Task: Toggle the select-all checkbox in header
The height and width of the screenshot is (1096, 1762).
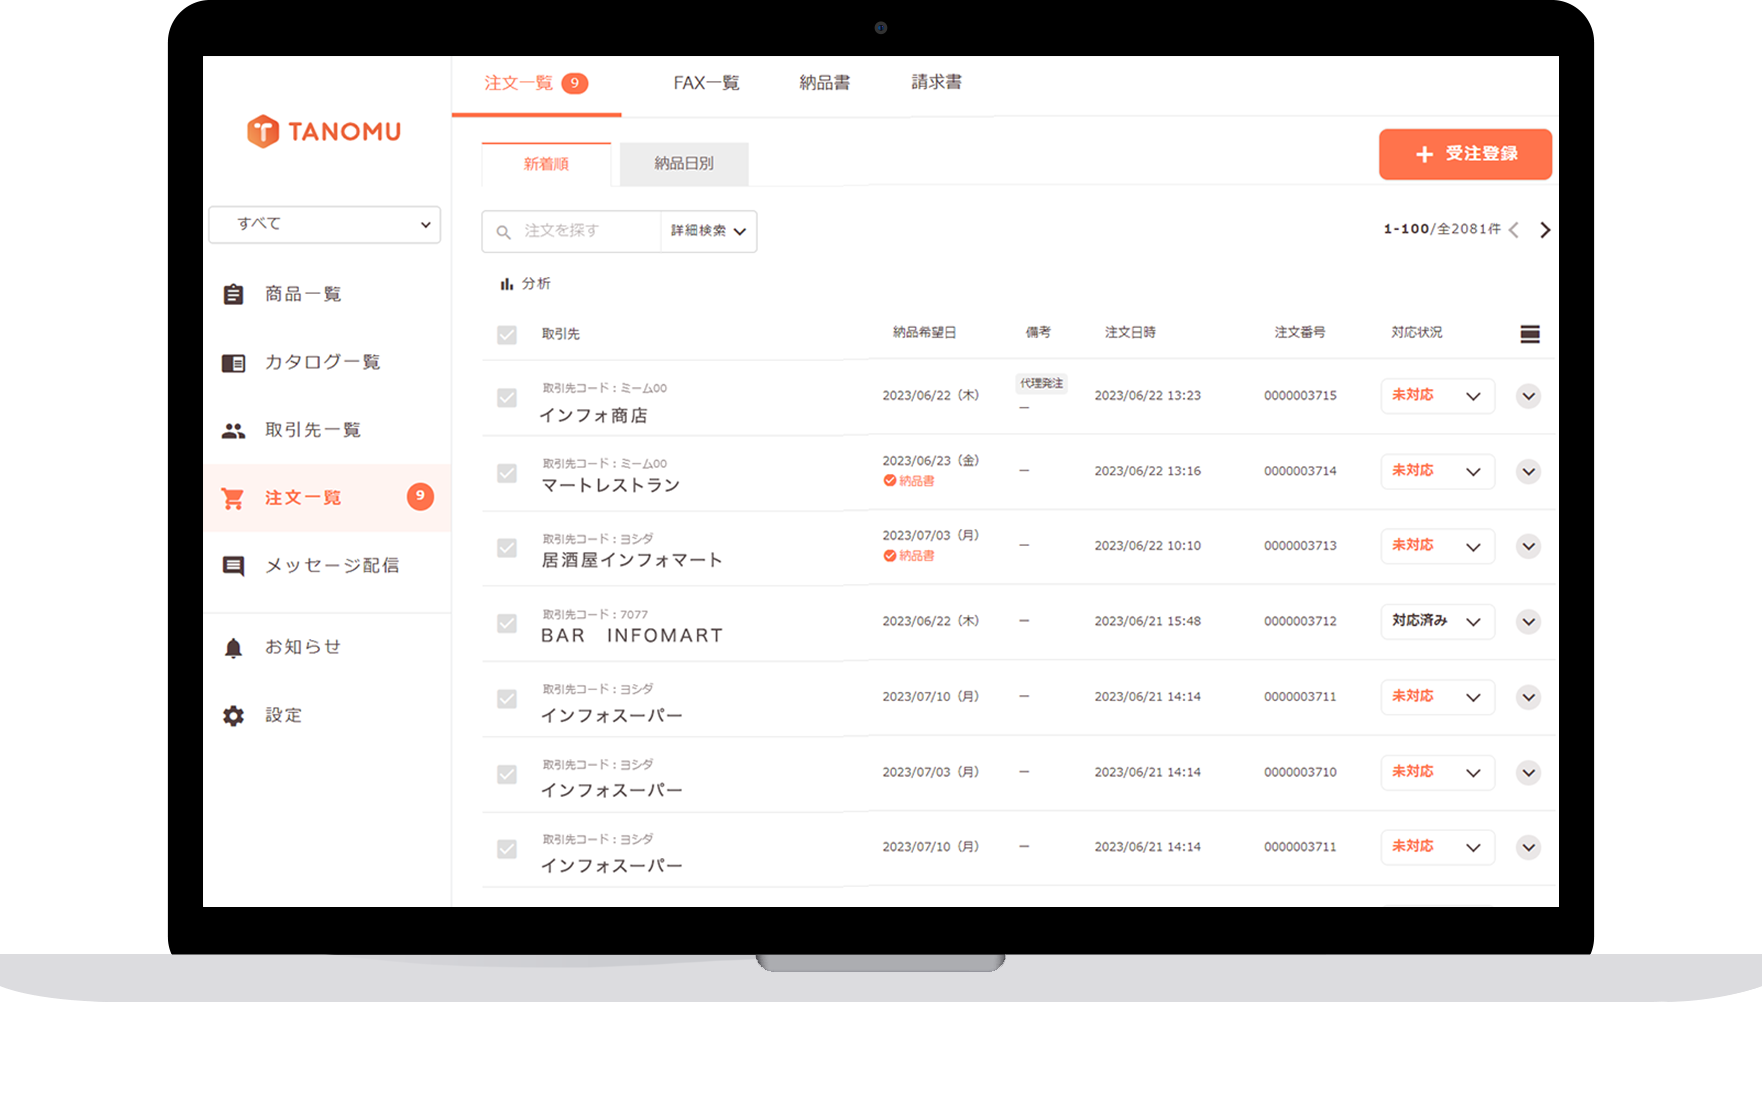Action: (x=507, y=335)
